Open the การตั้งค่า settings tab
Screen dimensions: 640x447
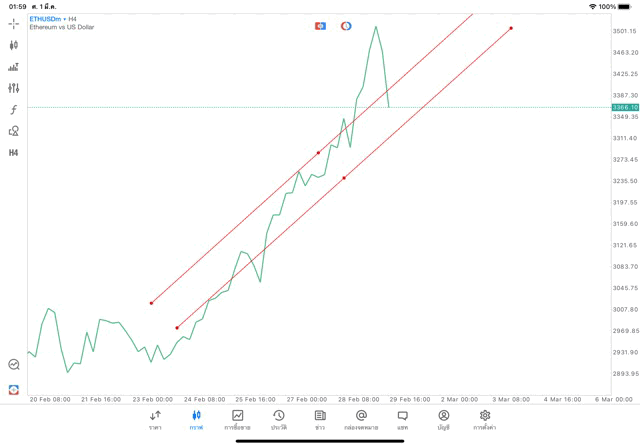(485, 419)
